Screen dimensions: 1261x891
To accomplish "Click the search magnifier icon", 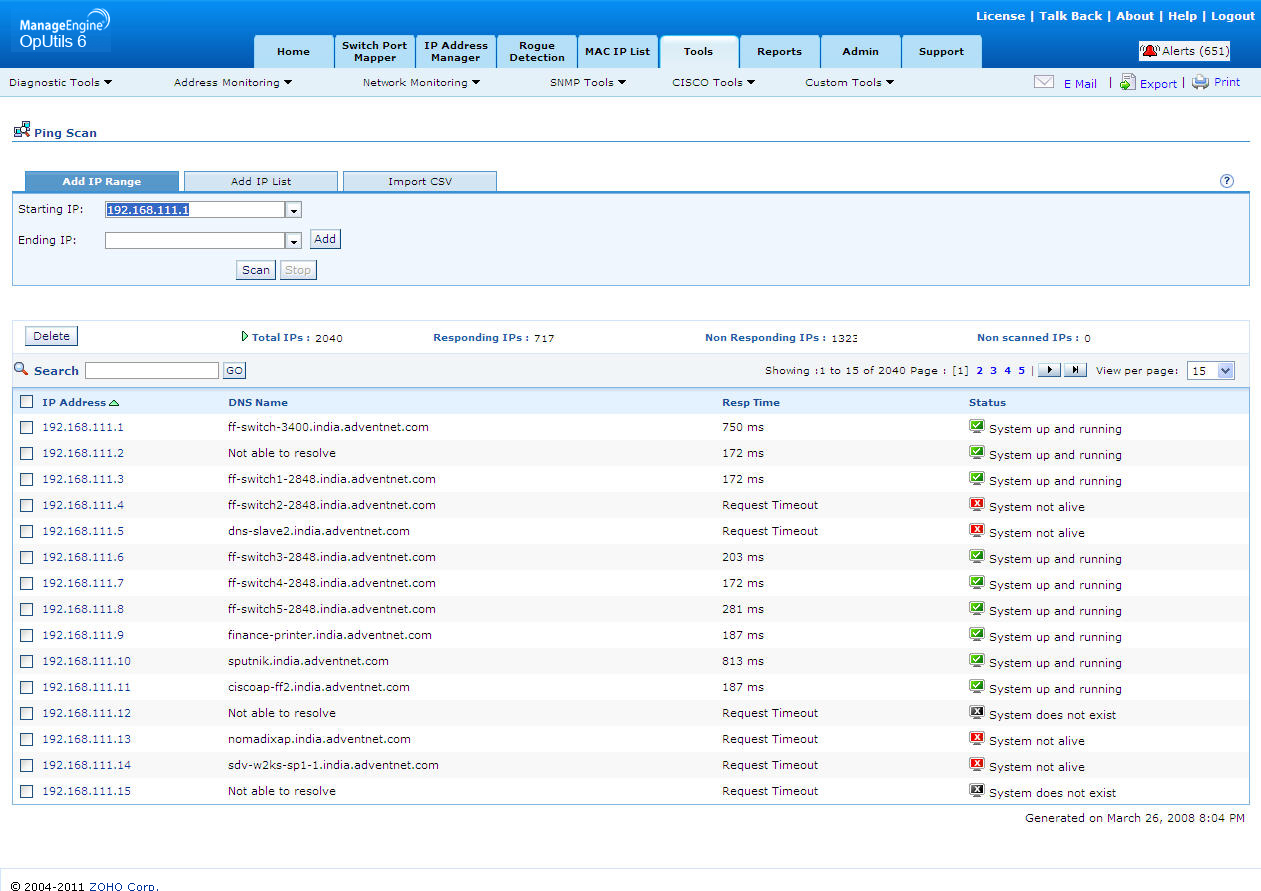I will click(21, 369).
